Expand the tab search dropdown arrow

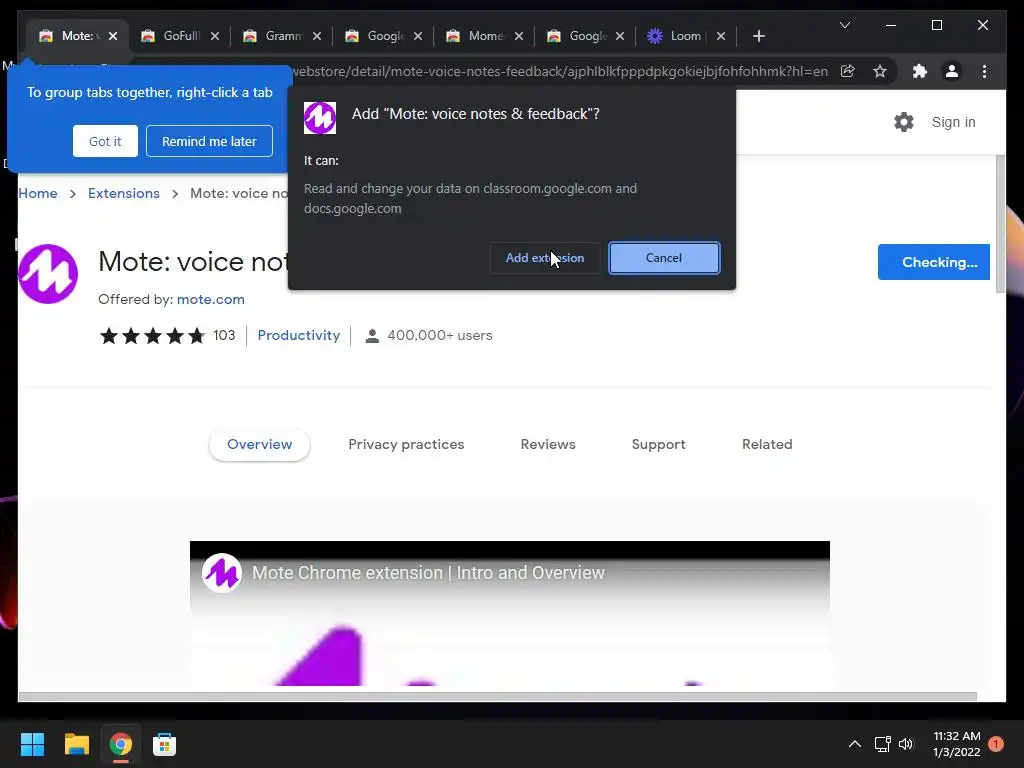pyautogui.click(x=844, y=25)
